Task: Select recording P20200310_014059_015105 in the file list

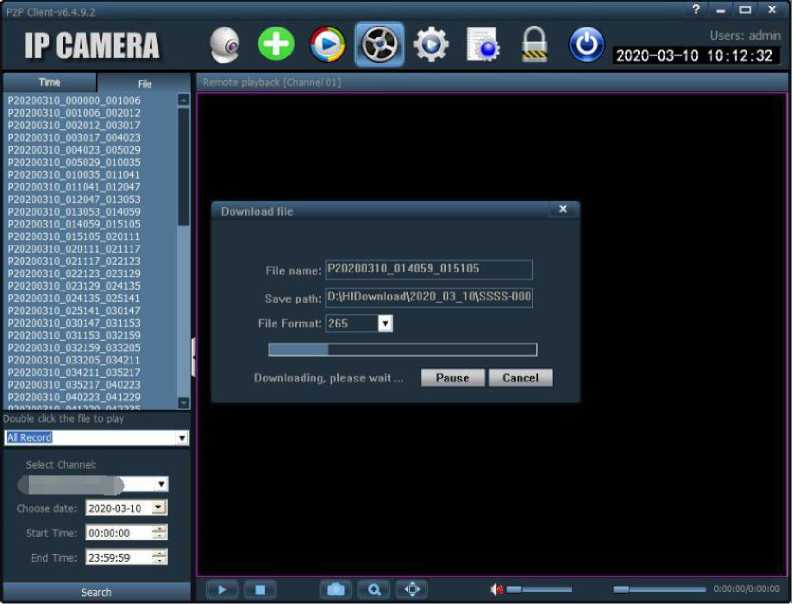Action: click(74, 224)
